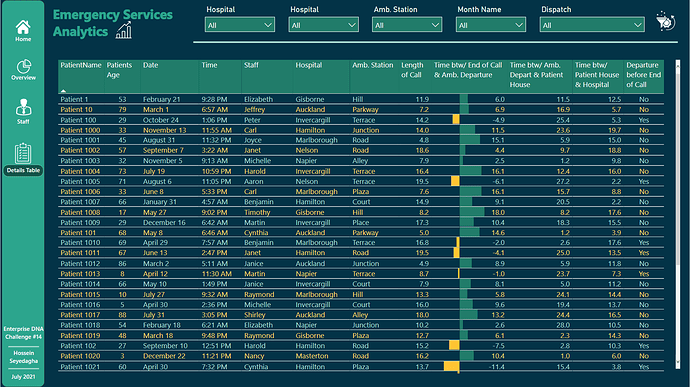Click the Departure before End of Call header
The image size is (690, 387).
(643, 74)
